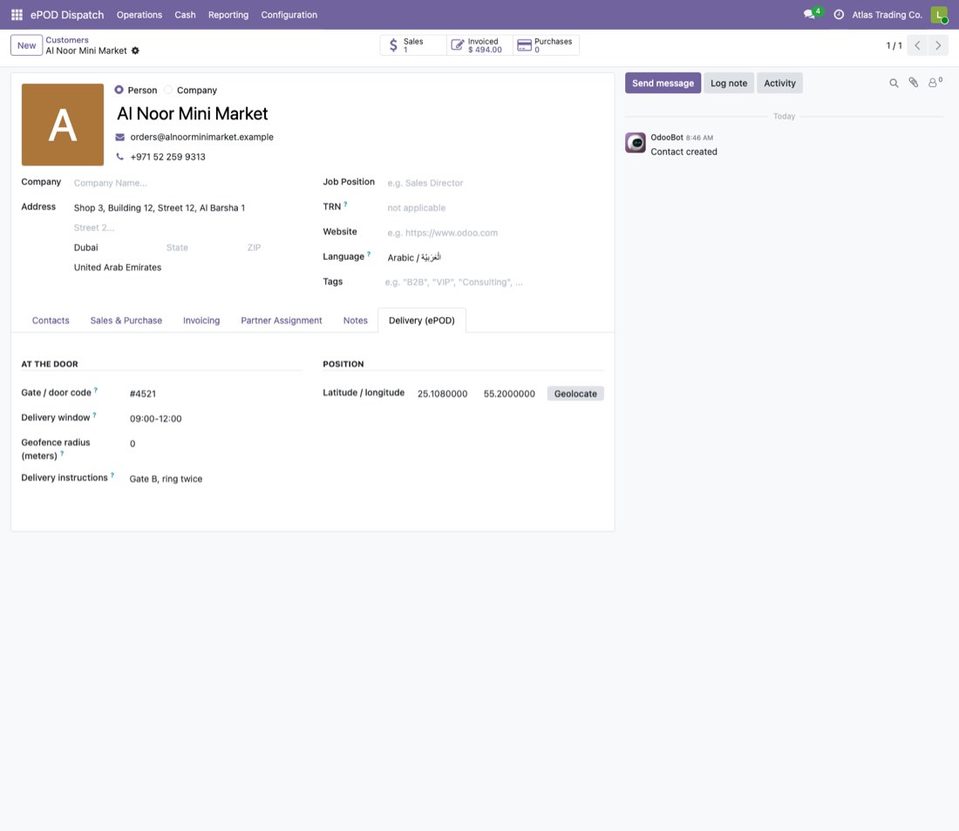Viewport: 959px width, 831px height.
Task: Open the Purchases stat button
Action: (546, 45)
